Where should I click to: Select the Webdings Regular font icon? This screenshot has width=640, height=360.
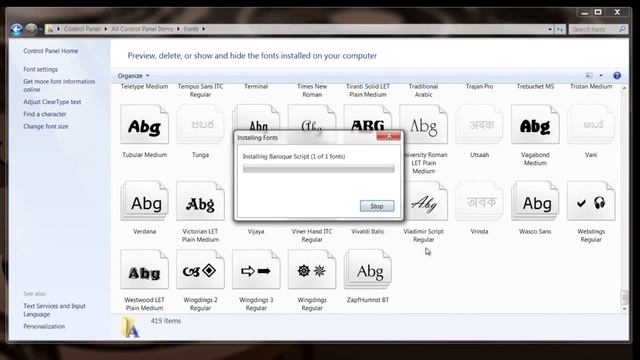click(591, 201)
